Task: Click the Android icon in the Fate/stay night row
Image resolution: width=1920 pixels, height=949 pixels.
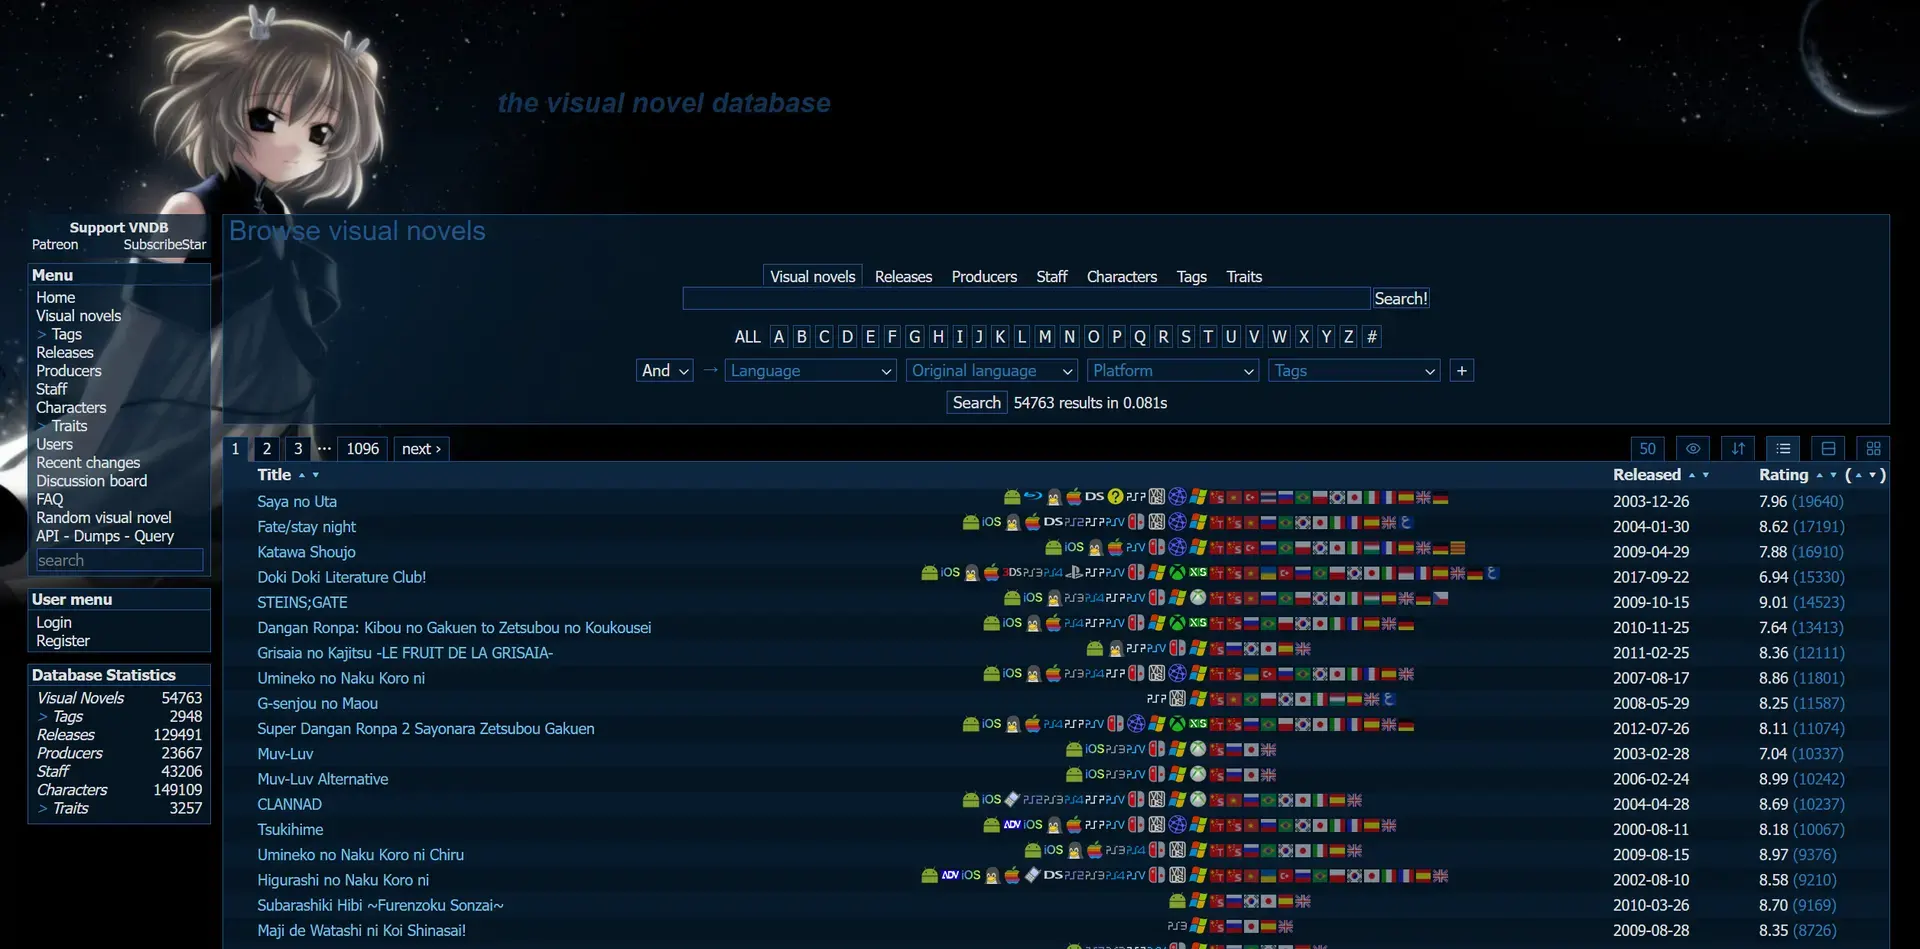Action: [971, 522]
